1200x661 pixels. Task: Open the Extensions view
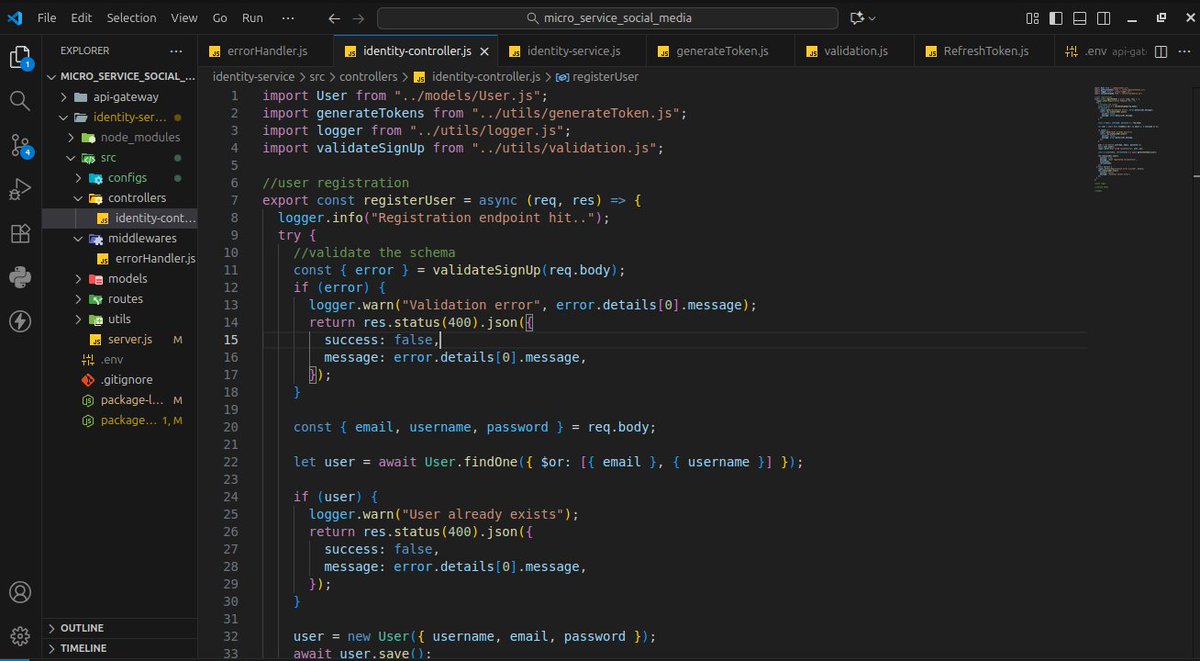tap(20, 233)
